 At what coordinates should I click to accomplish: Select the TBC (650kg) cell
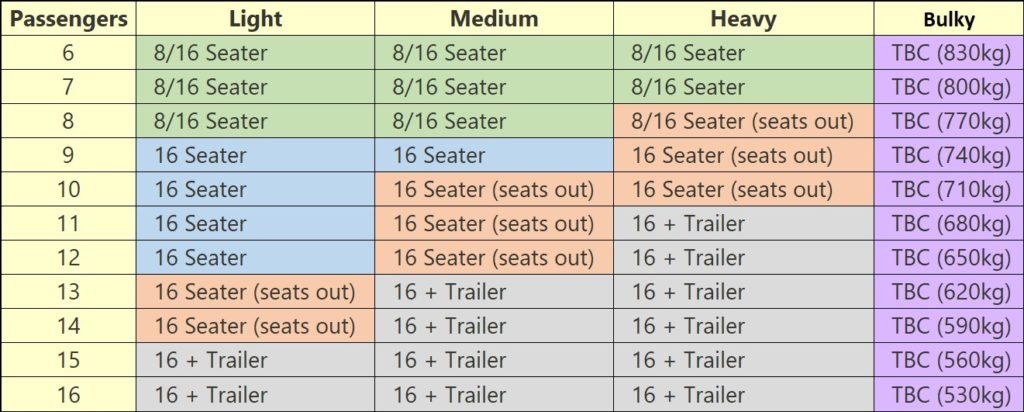pos(948,257)
